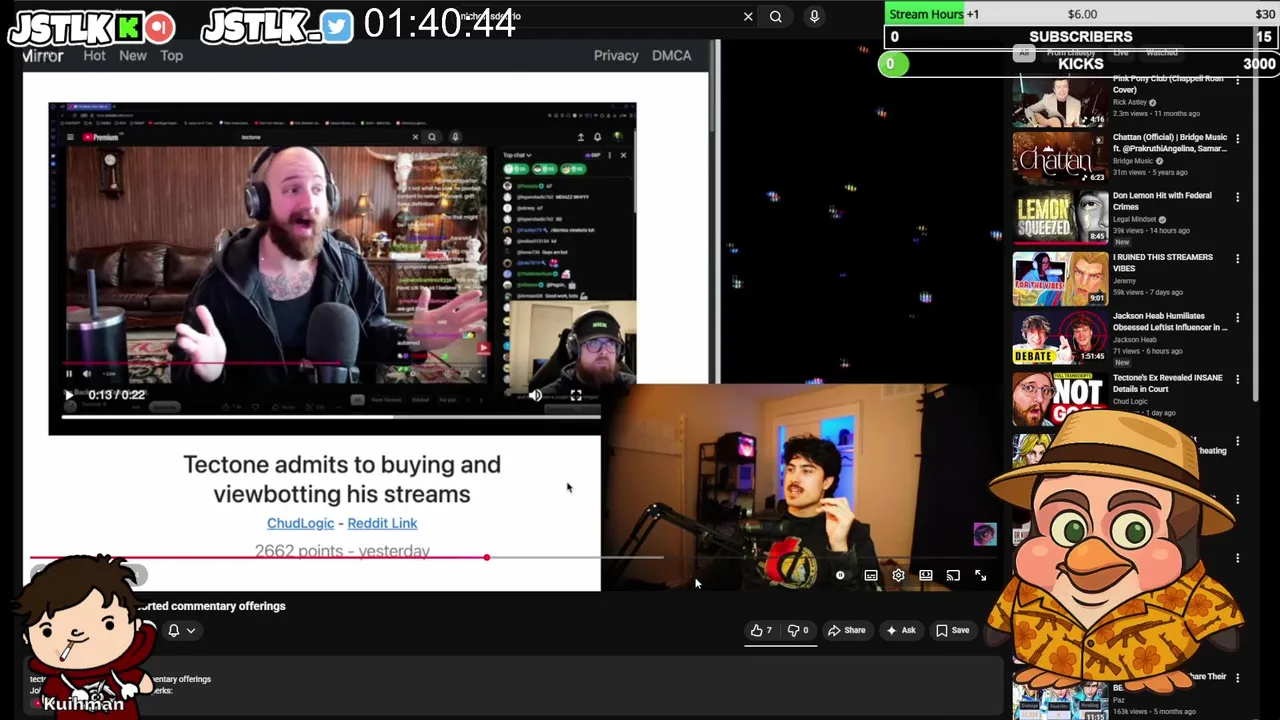The height and width of the screenshot is (720, 1280).
Task: Open the Share dialog
Action: click(x=847, y=630)
